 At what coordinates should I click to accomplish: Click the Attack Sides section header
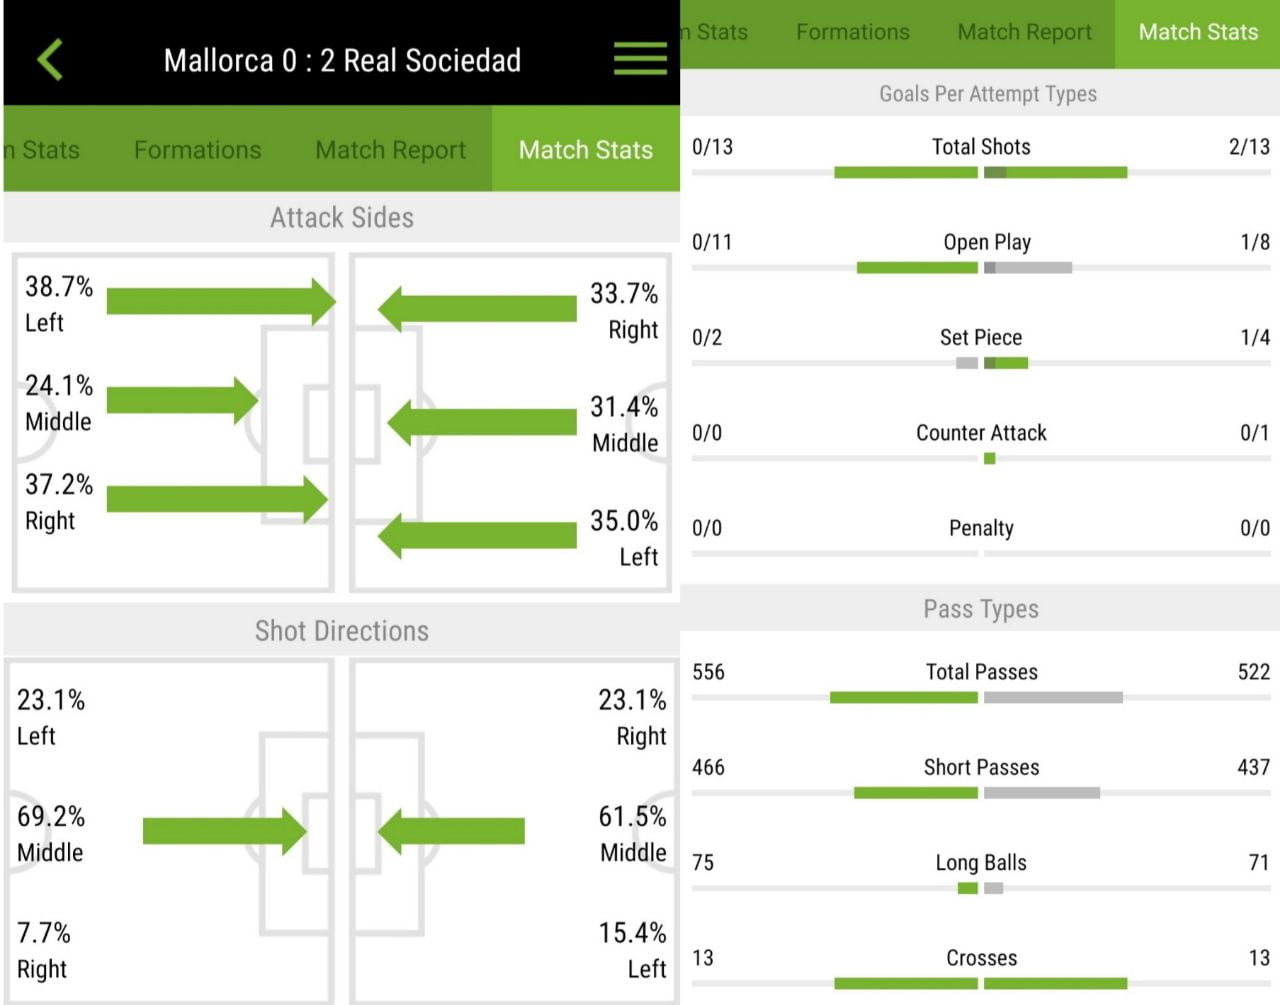pyautogui.click(x=342, y=217)
